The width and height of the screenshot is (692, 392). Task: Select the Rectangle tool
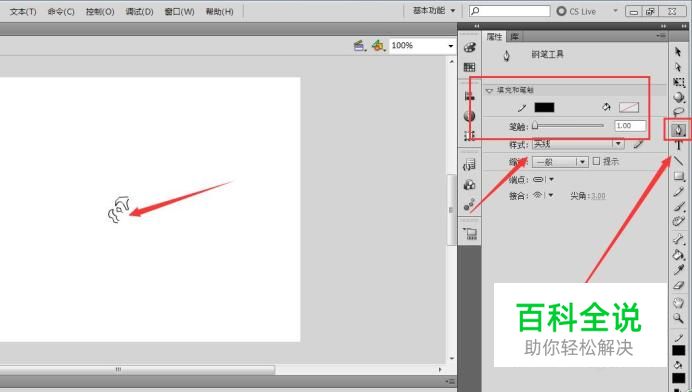[x=679, y=177]
